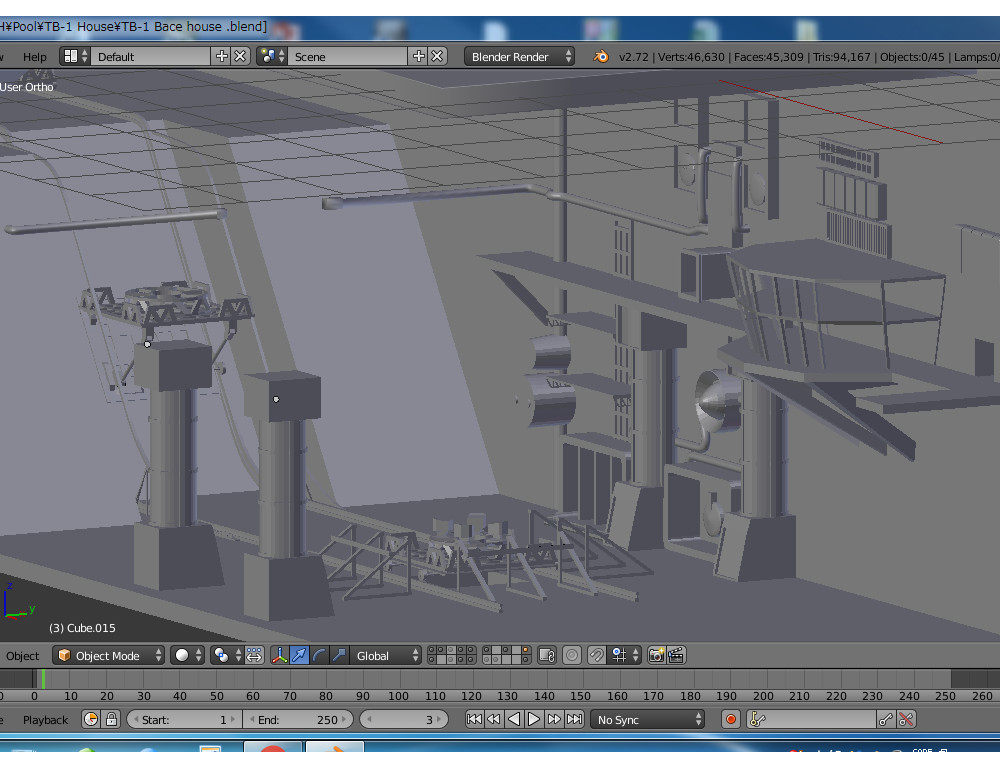Open the Global transform orientation dropdown

pos(385,655)
